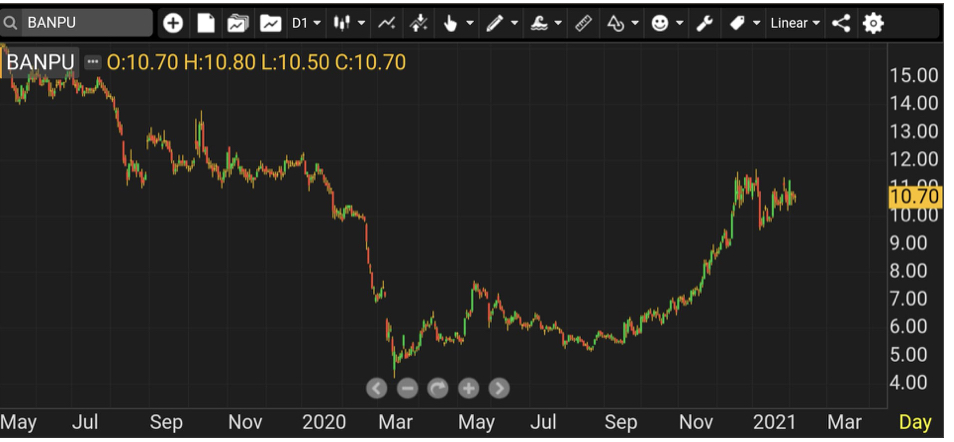Expand the emoji tool dropdown arrow

coord(680,23)
